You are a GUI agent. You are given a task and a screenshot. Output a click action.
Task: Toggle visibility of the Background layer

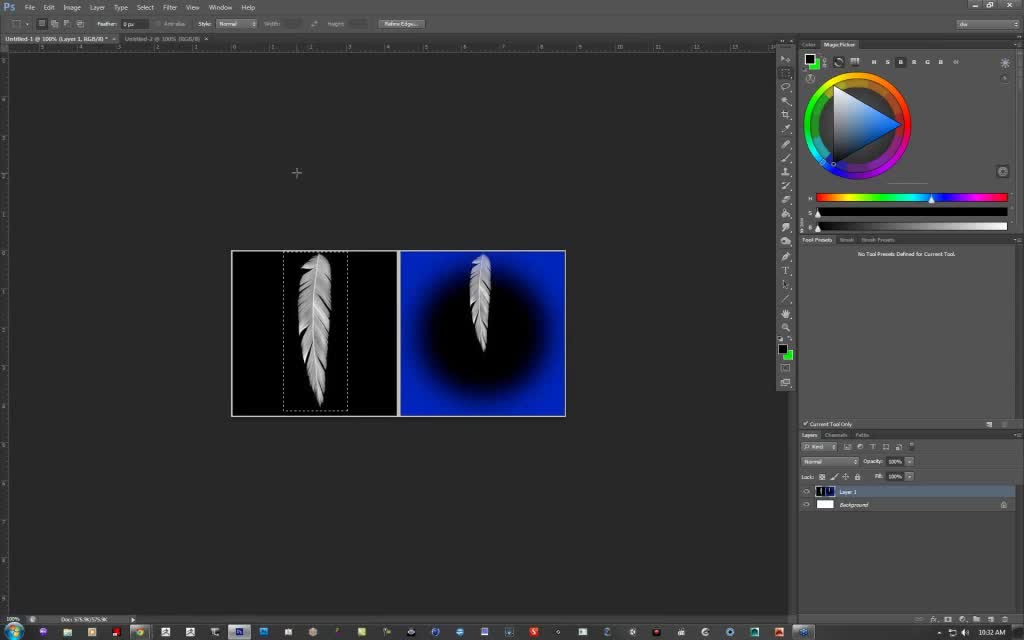pos(806,505)
